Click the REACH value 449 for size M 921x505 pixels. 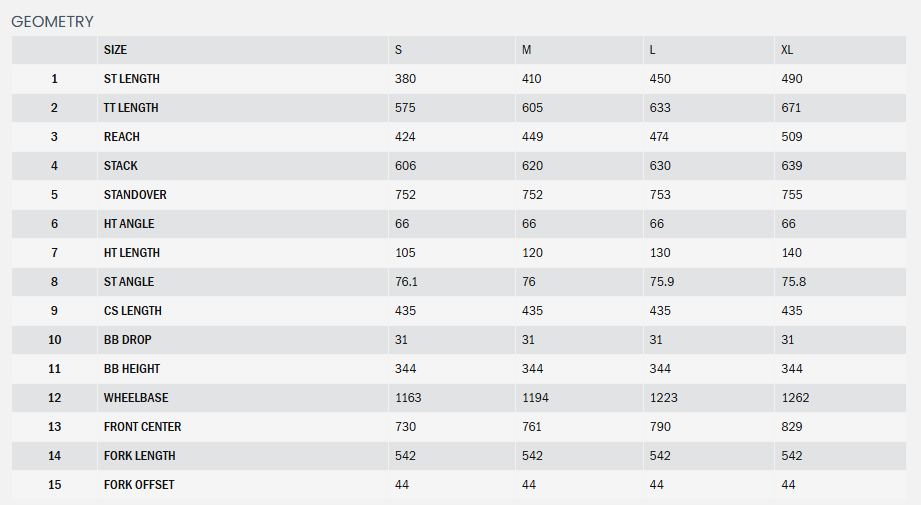coord(532,137)
